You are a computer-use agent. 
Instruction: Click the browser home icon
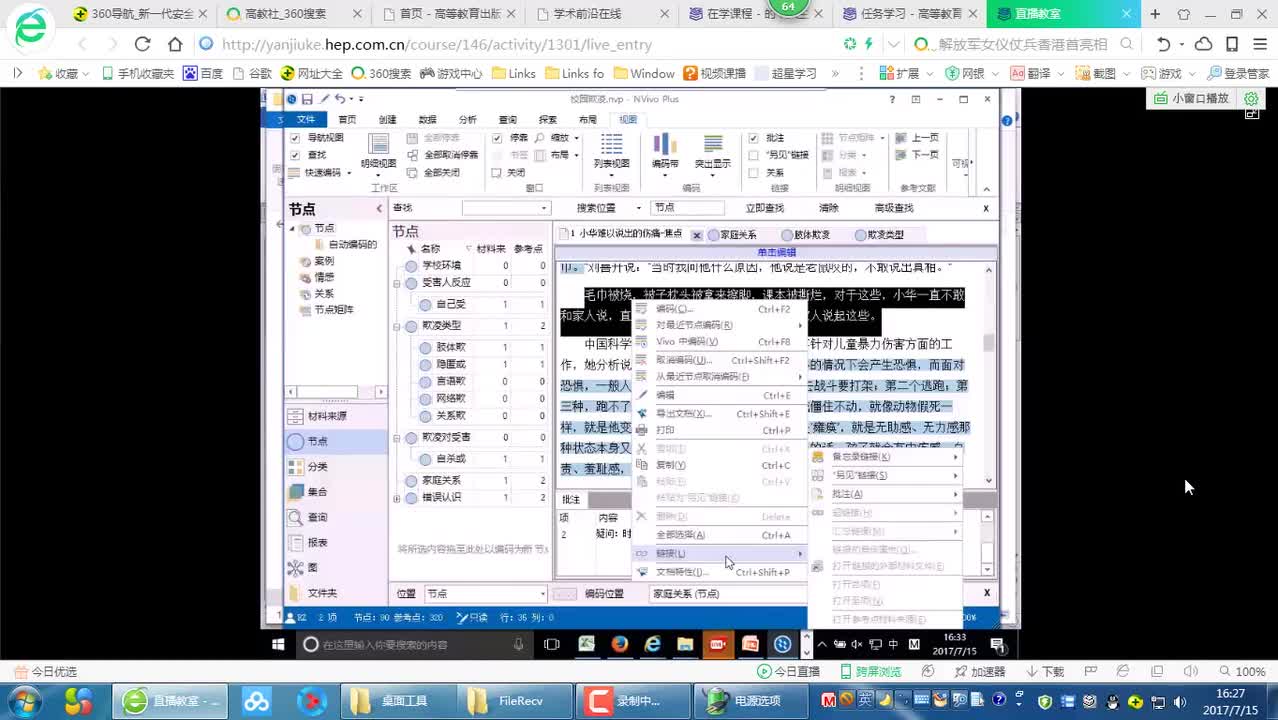point(175,44)
